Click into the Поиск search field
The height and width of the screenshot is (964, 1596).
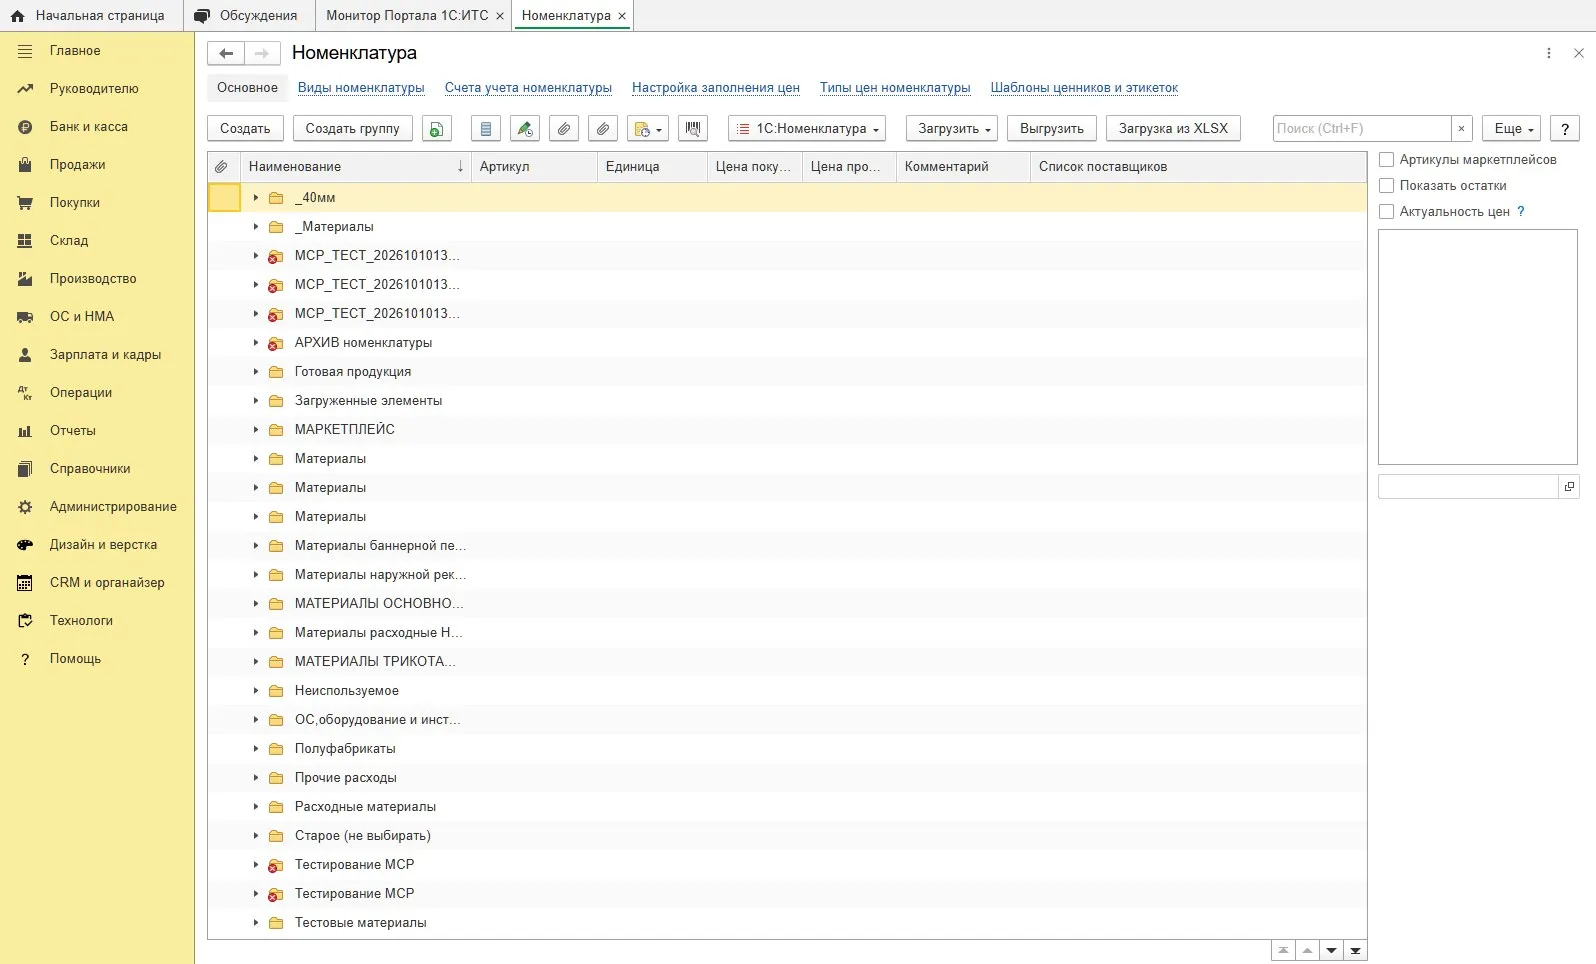(1362, 129)
